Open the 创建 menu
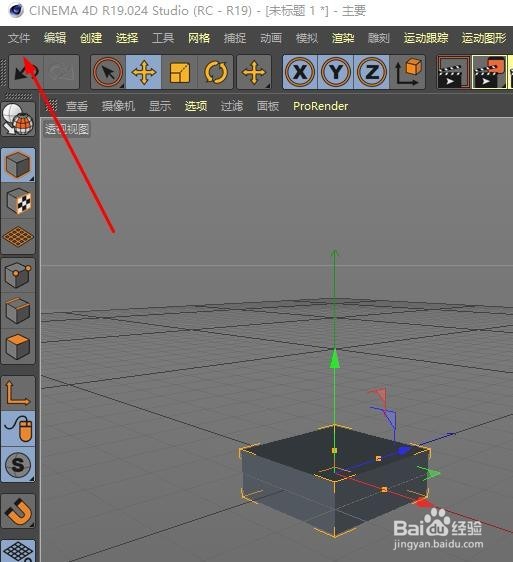 tap(91, 38)
